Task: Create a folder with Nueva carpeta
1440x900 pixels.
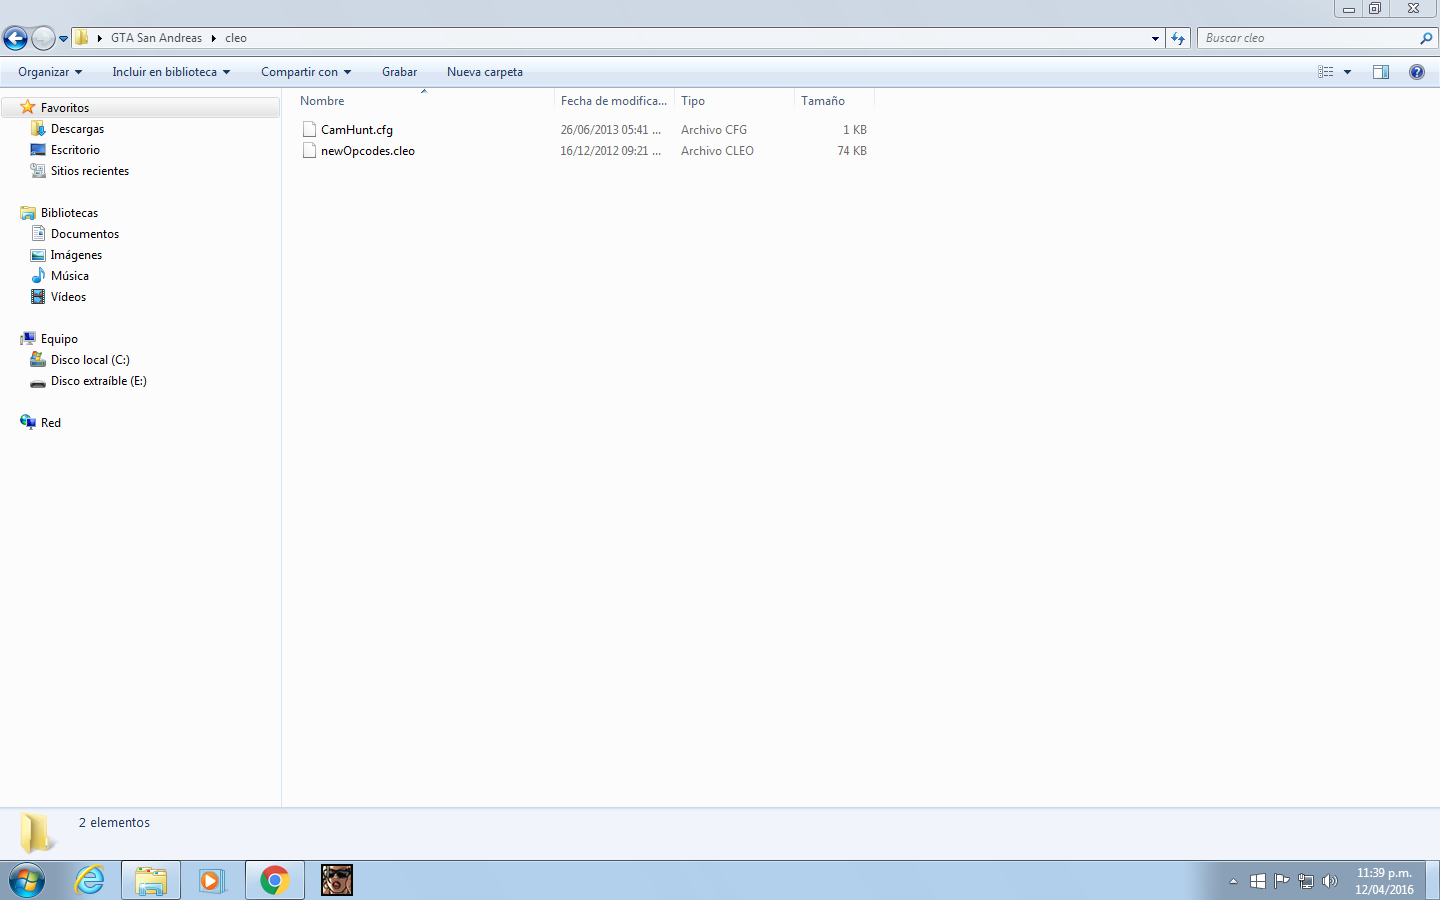Action: (x=485, y=72)
